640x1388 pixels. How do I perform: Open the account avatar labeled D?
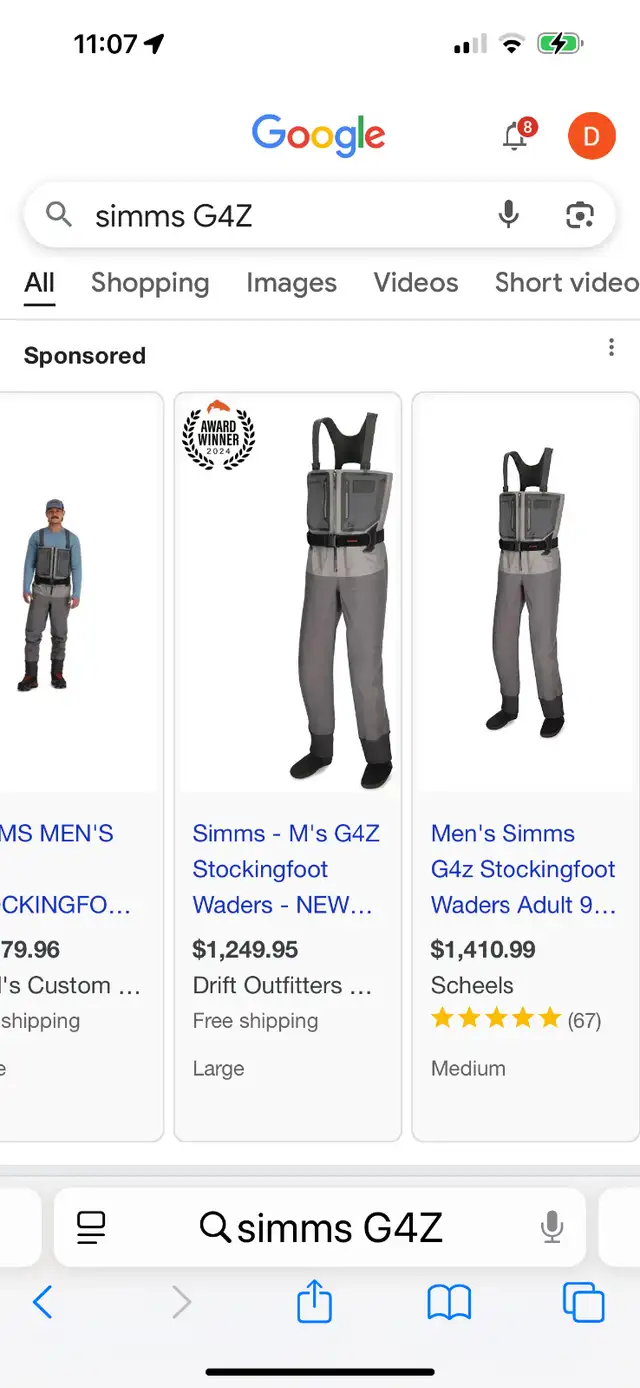click(x=591, y=136)
